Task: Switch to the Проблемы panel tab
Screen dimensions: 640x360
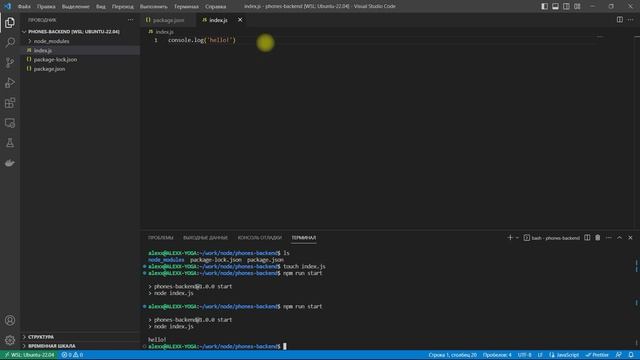Action: pyautogui.click(x=160, y=238)
